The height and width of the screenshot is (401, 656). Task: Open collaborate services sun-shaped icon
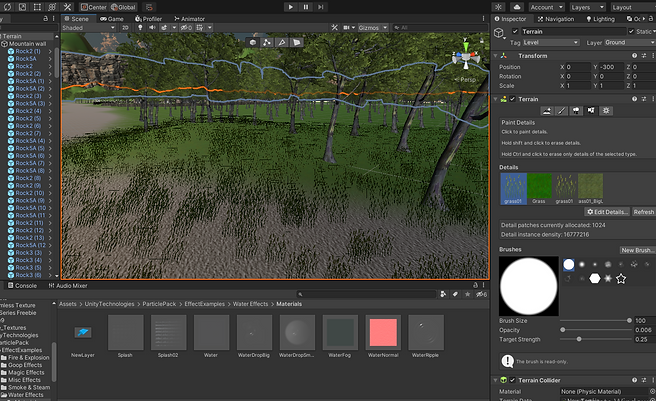tap(498, 7)
